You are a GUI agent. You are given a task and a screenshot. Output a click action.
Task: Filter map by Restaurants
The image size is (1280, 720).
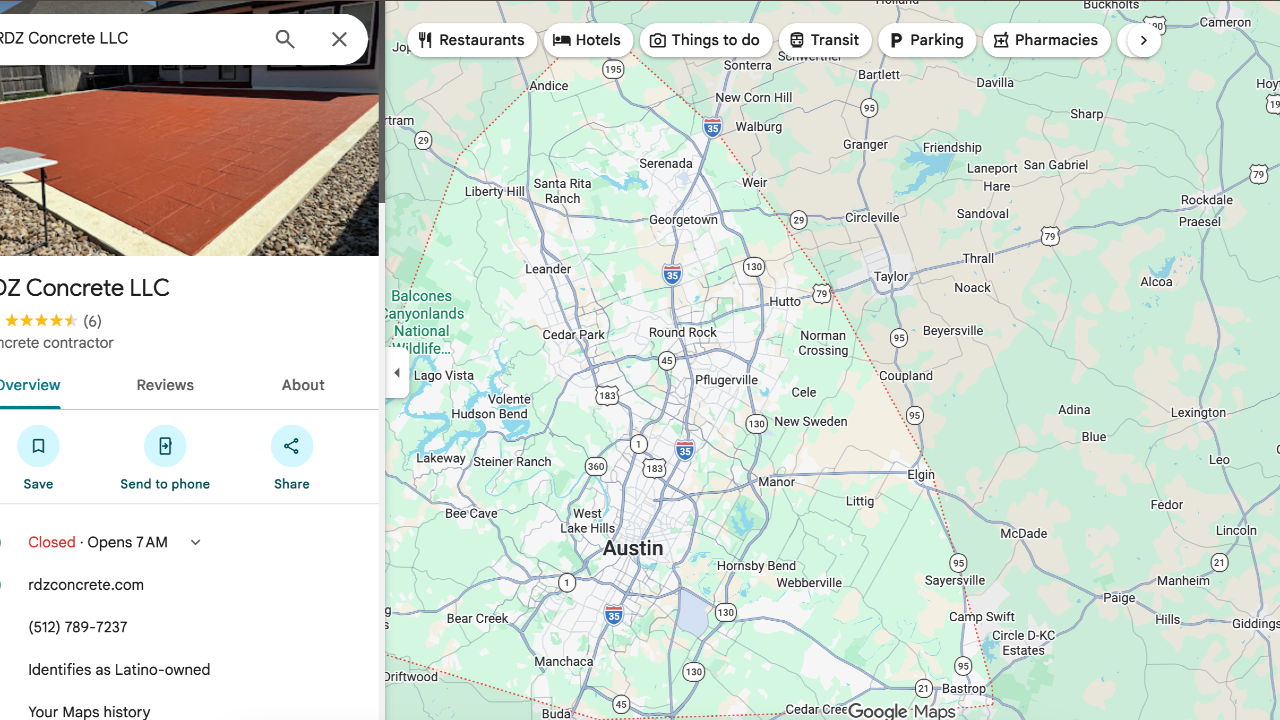click(x=472, y=40)
